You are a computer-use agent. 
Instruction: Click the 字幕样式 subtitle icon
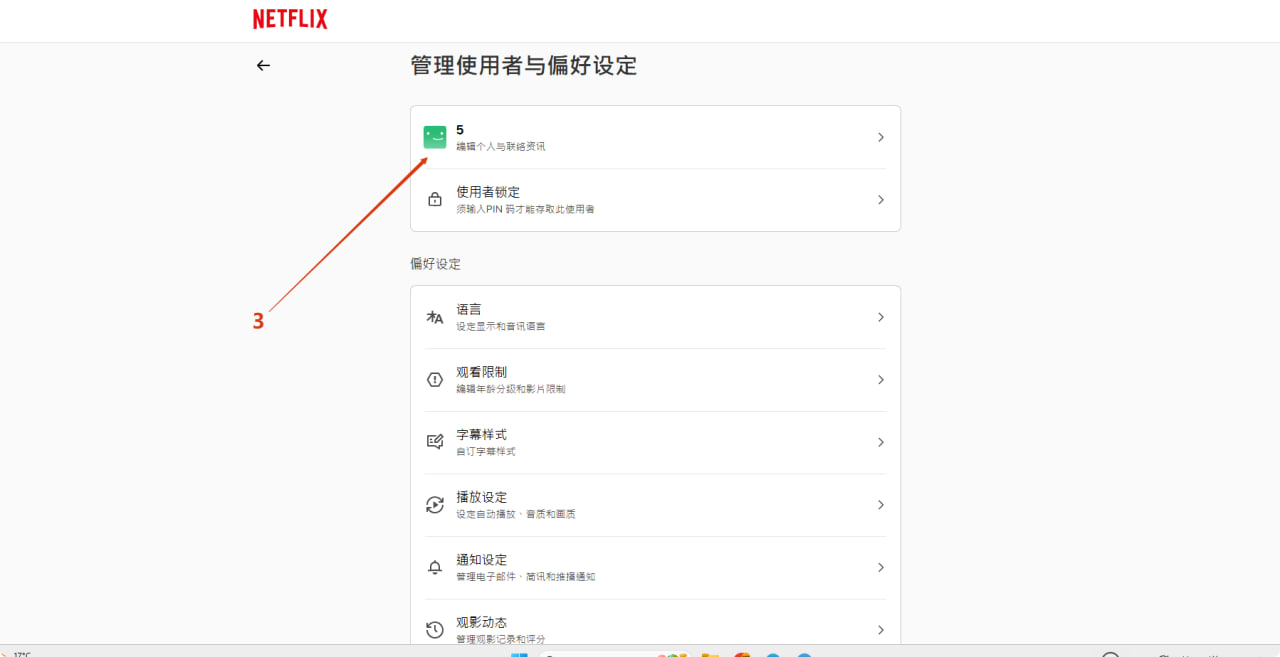point(435,442)
